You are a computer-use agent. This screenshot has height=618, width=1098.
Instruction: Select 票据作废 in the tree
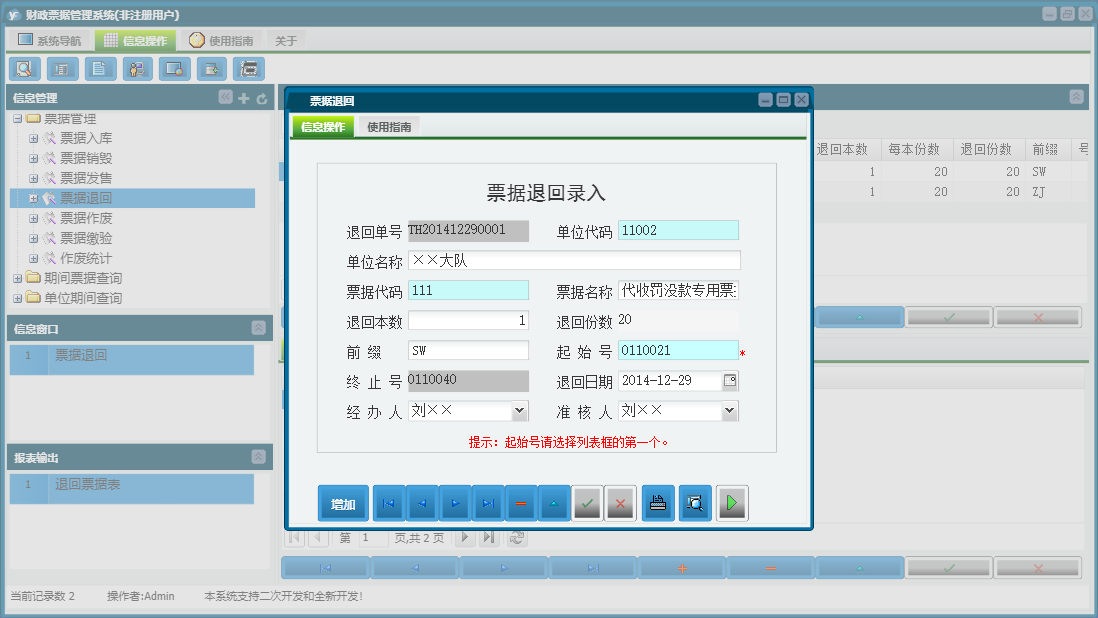click(x=86, y=218)
